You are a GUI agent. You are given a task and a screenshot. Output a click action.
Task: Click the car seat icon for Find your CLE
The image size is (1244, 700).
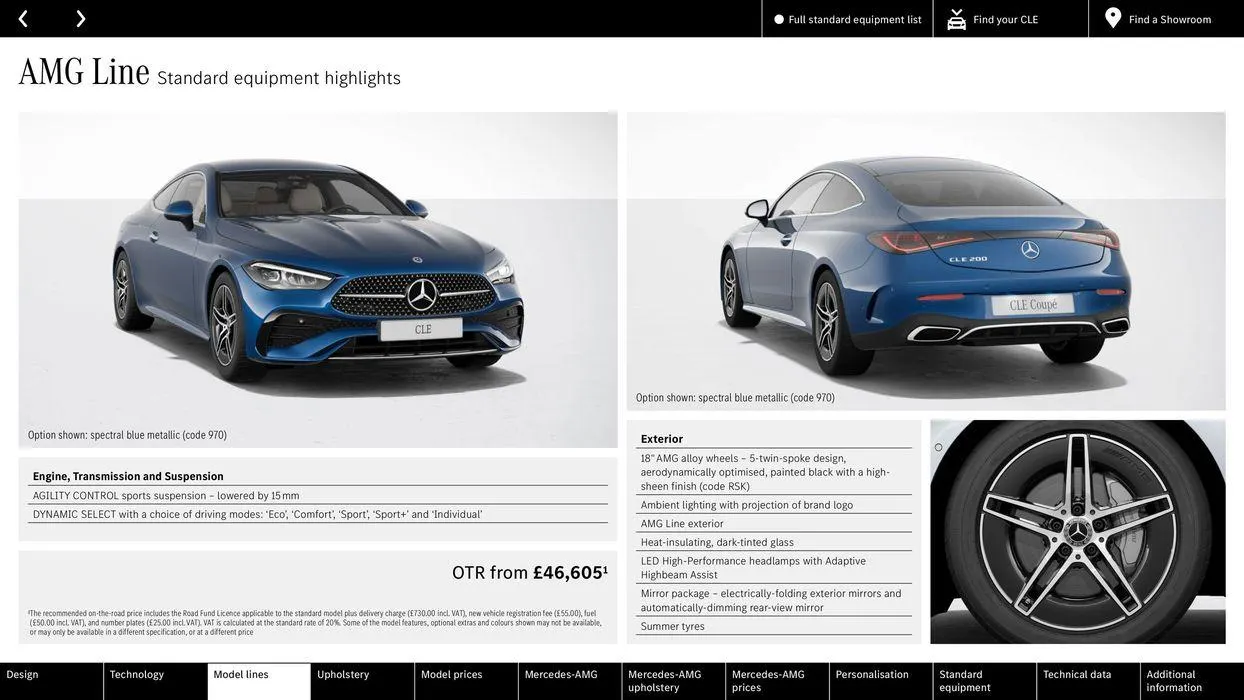tap(956, 19)
